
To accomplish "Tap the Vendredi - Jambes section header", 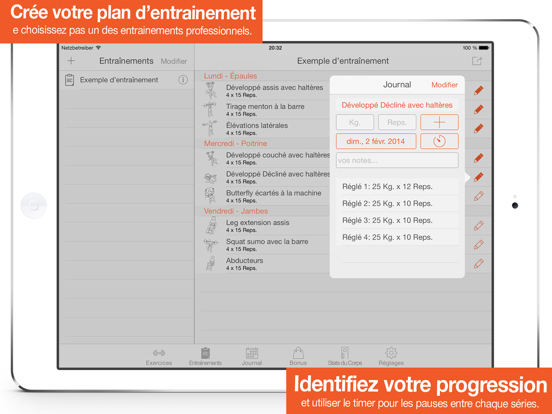I will pyautogui.click(x=236, y=211).
